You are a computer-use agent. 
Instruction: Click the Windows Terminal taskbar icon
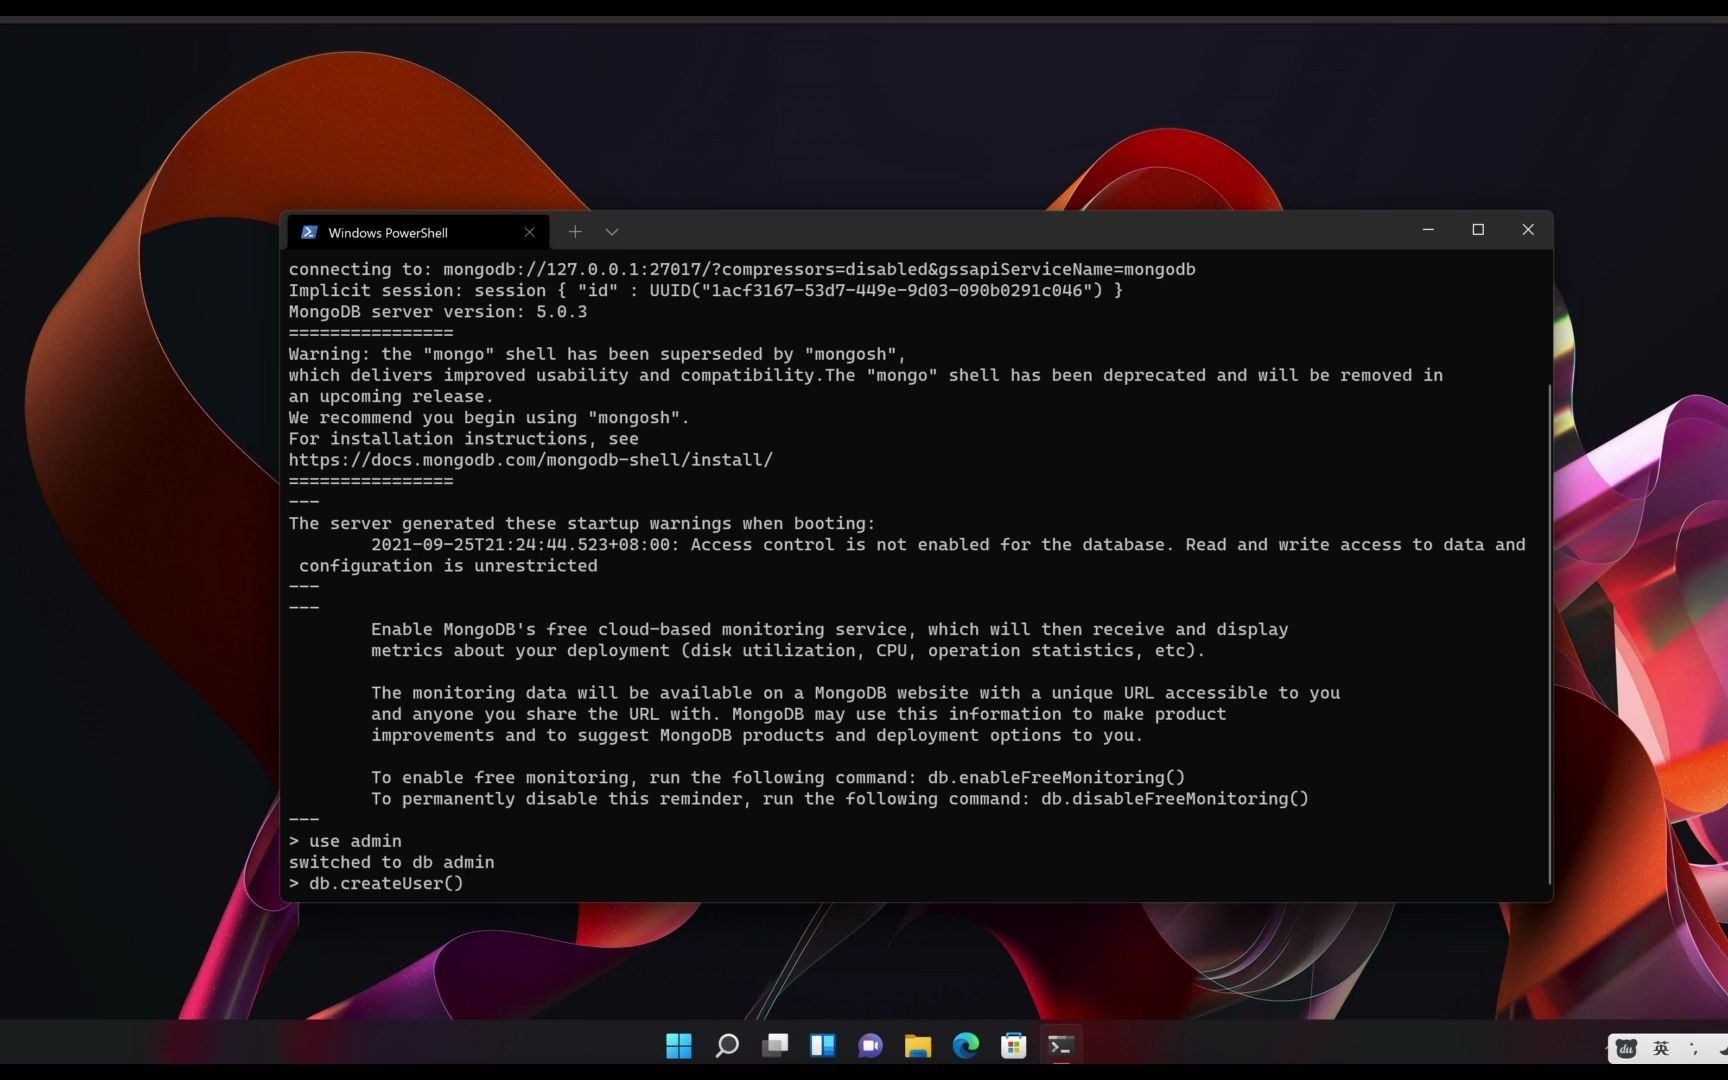tap(1061, 1046)
